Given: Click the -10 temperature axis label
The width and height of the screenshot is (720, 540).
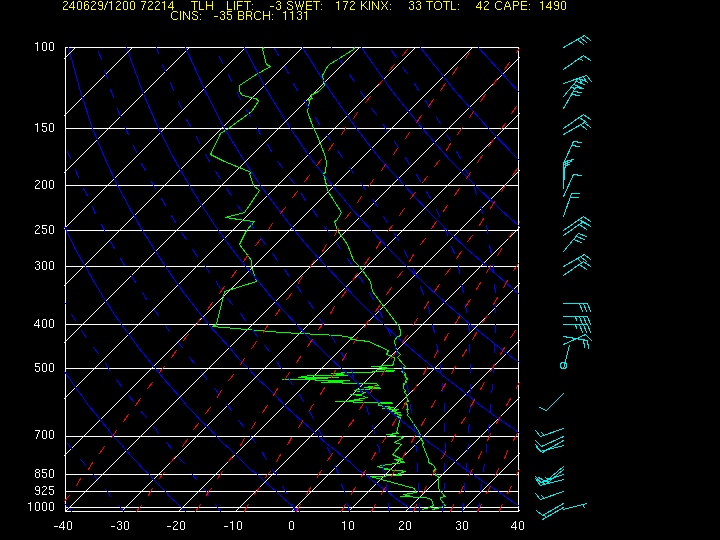Looking at the screenshot, I should (x=234, y=526).
